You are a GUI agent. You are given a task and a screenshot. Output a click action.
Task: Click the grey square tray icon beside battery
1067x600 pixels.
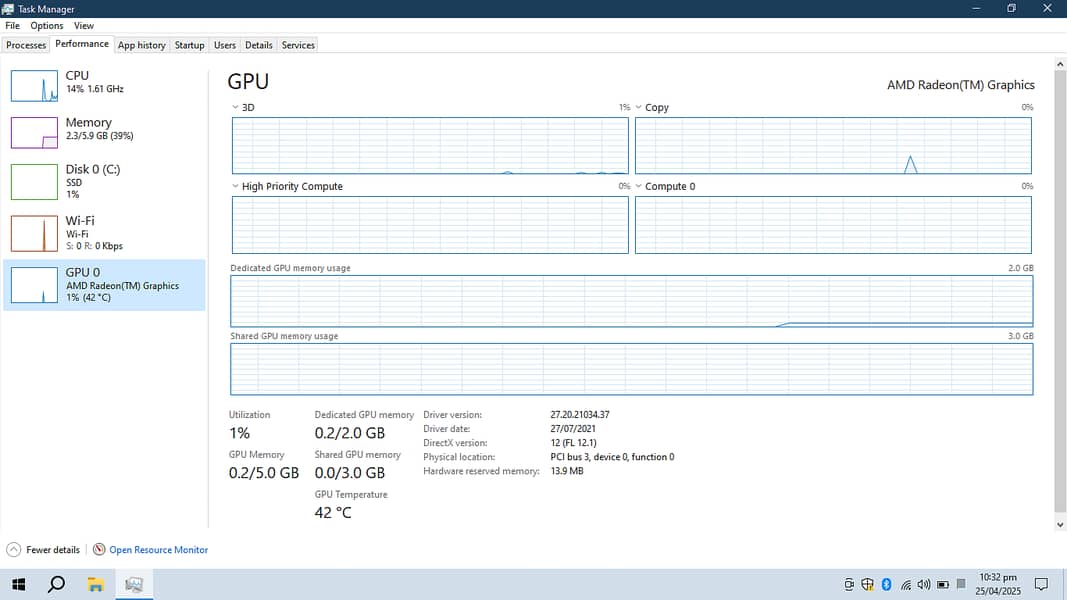pyautogui.click(x=961, y=584)
